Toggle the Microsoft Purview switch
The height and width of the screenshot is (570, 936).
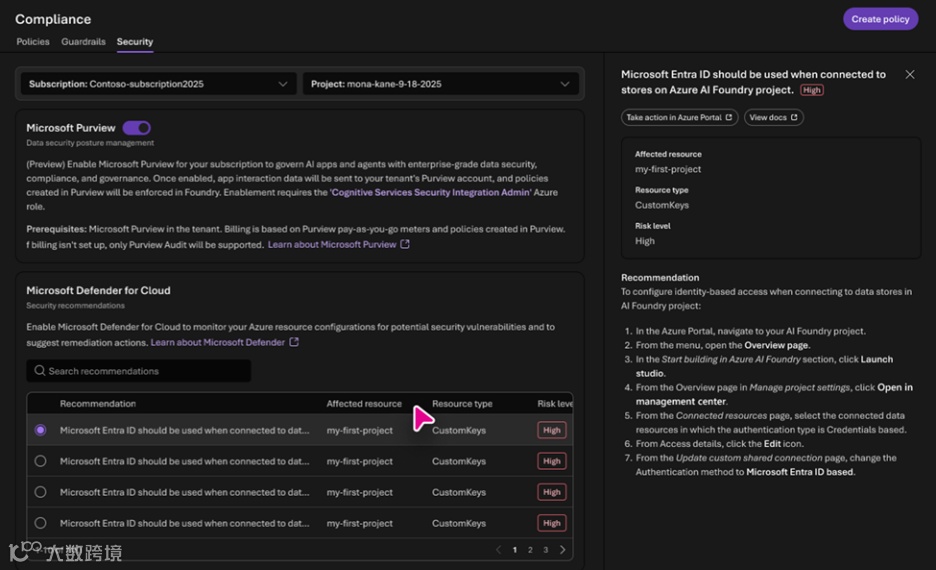136,128
